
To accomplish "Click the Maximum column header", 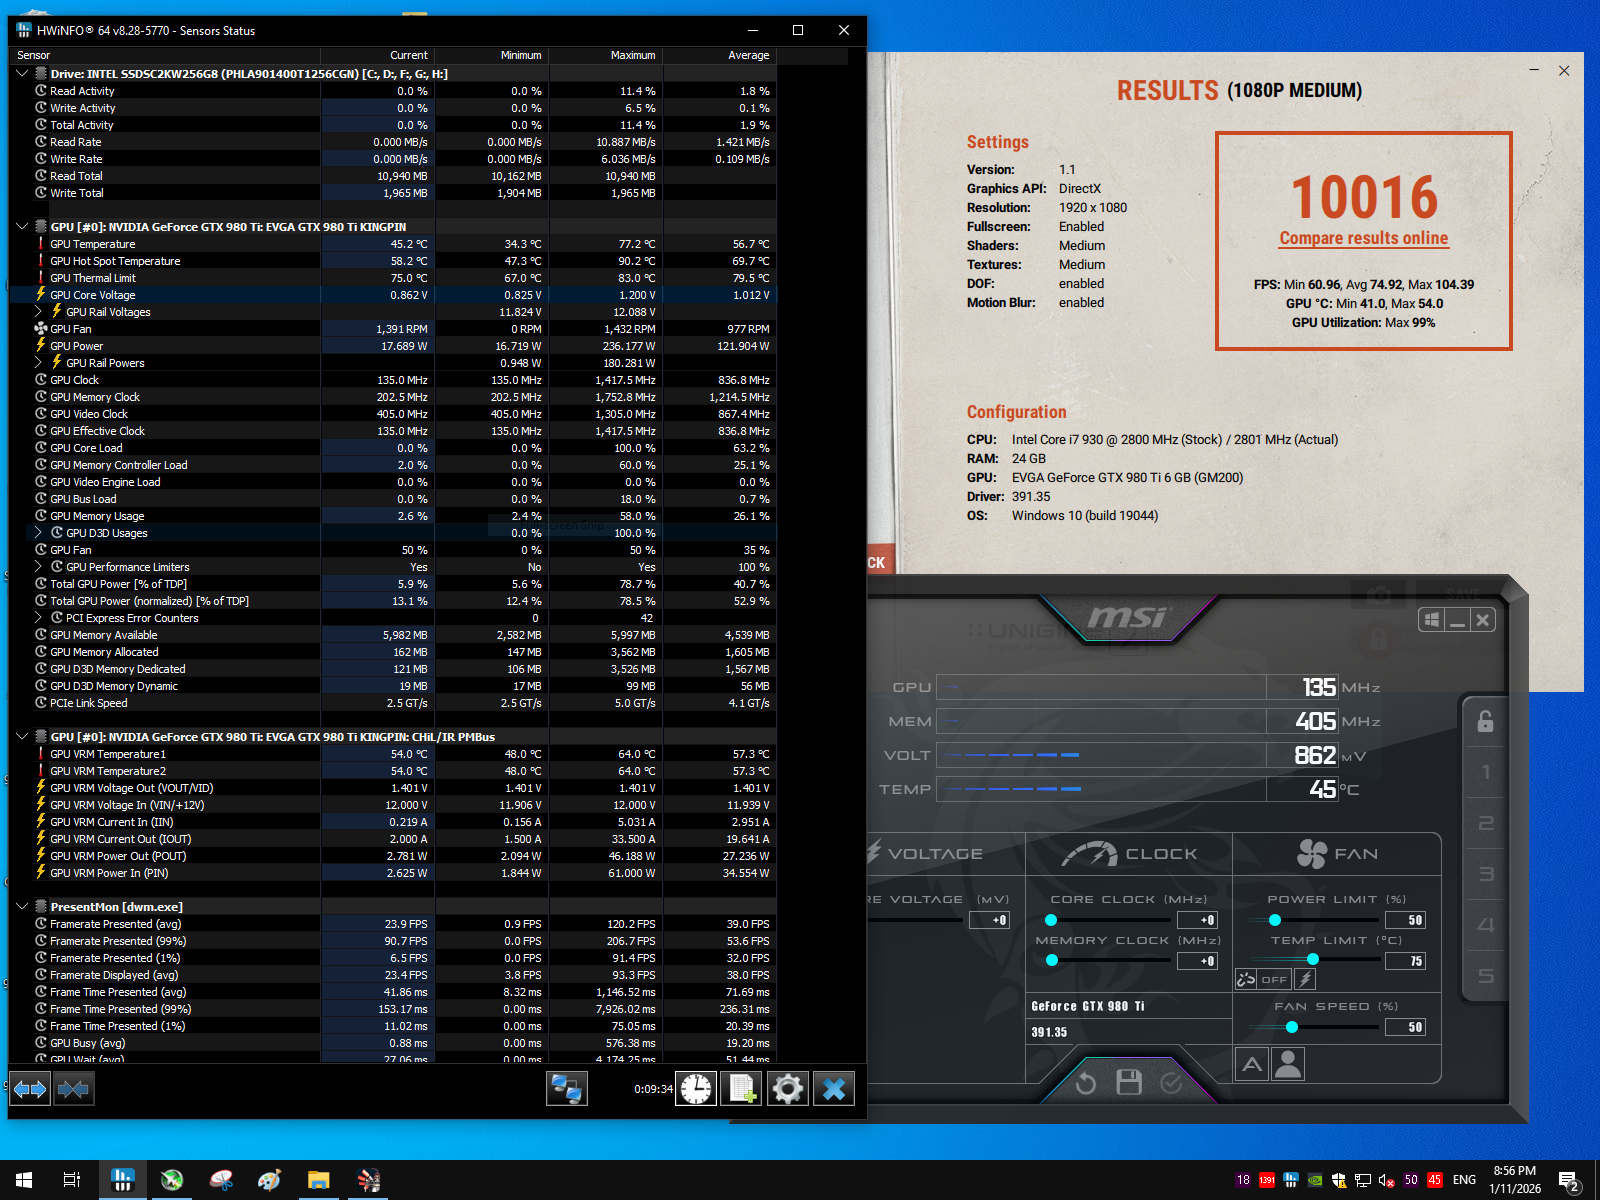I will (606, 56).
